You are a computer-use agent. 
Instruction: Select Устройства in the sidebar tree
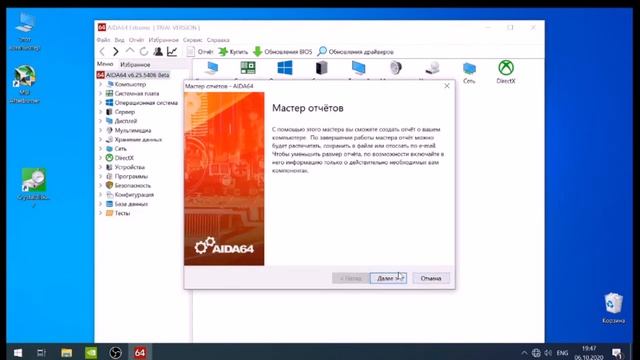125,167
